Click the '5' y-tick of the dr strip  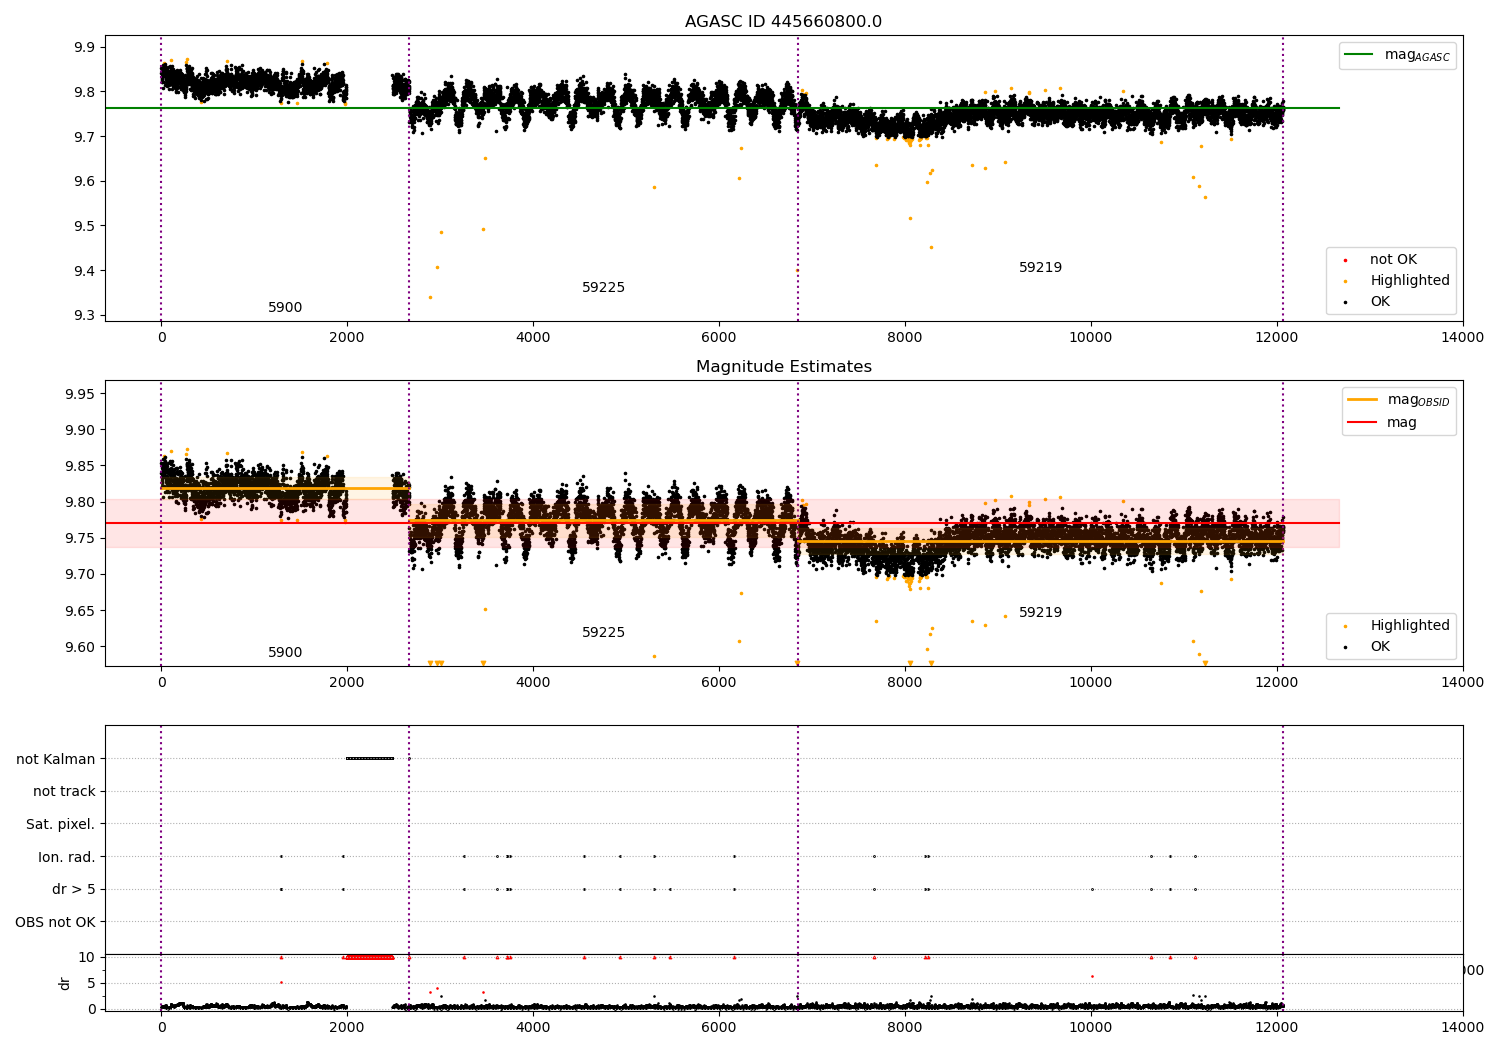pos(91,983)
